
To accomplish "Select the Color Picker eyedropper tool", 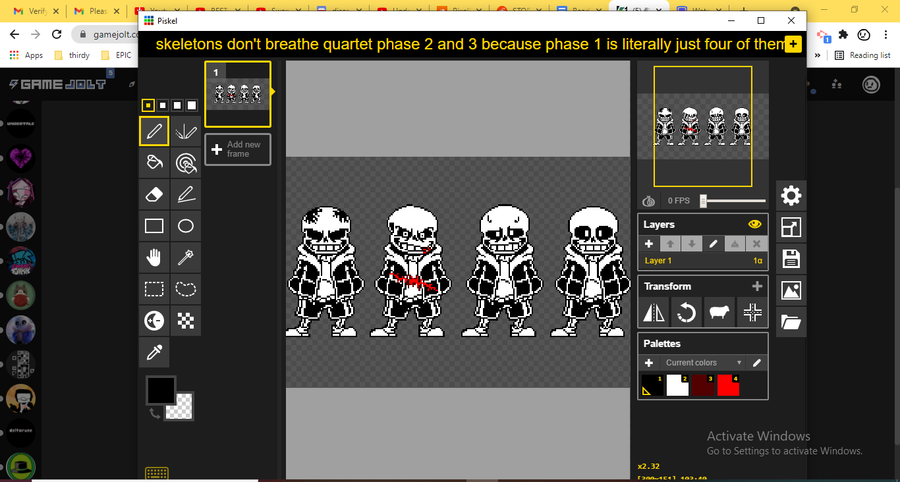I will tap(154, 352).
